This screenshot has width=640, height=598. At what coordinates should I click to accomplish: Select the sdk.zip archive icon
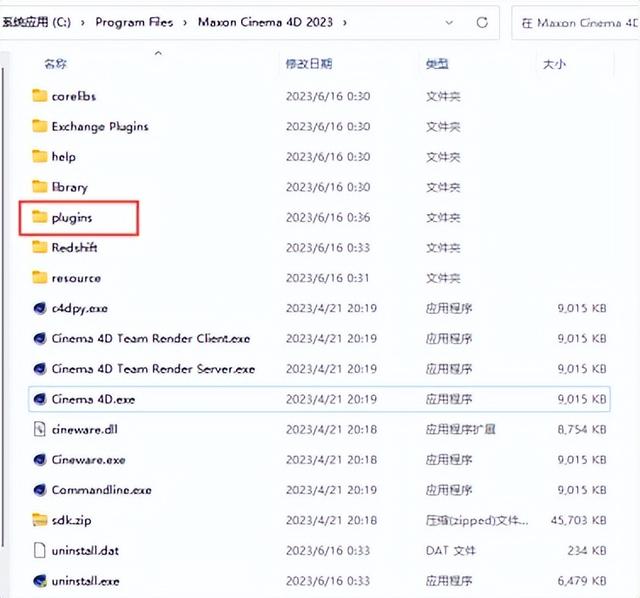pyautogui.click(x=40, y=520)
